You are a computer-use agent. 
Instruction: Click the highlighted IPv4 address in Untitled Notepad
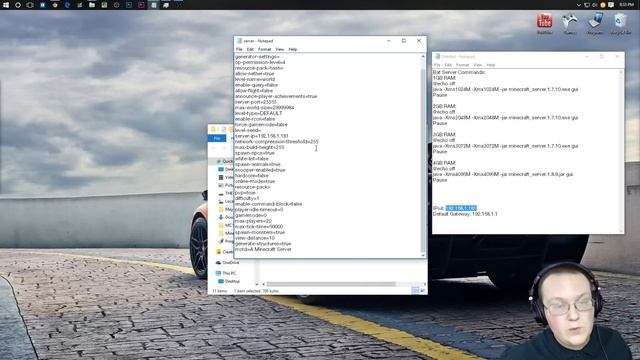pyautogui.click(x=461, y=208)
